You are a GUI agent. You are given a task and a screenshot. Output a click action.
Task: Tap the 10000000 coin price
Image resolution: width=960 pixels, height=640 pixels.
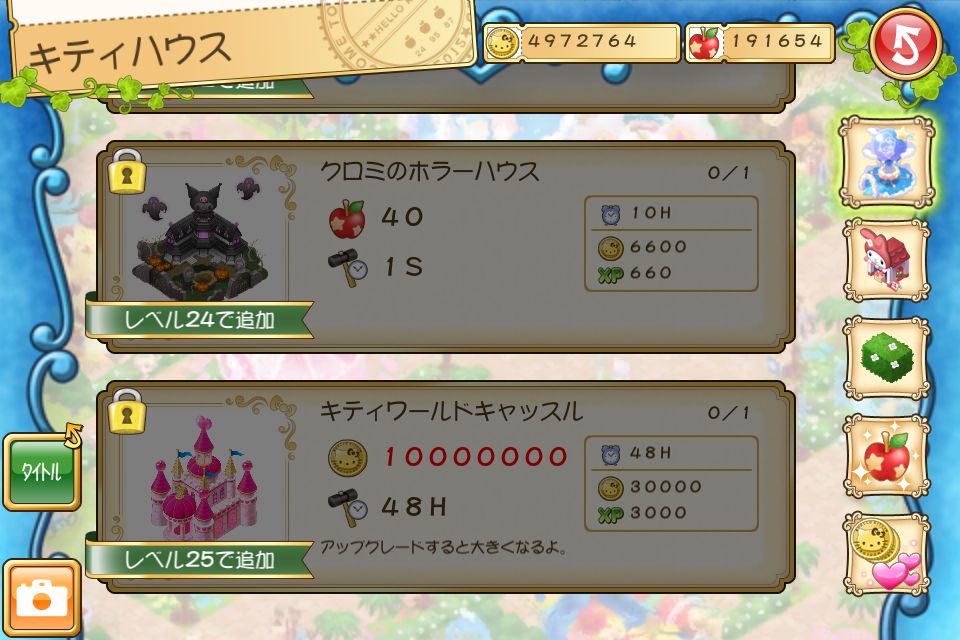pyautogui.click(x=476, y=457)
